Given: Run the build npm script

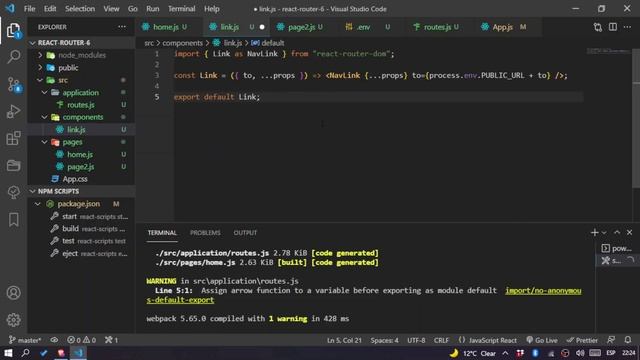Looking at the screenshot, I should (87, 229).
